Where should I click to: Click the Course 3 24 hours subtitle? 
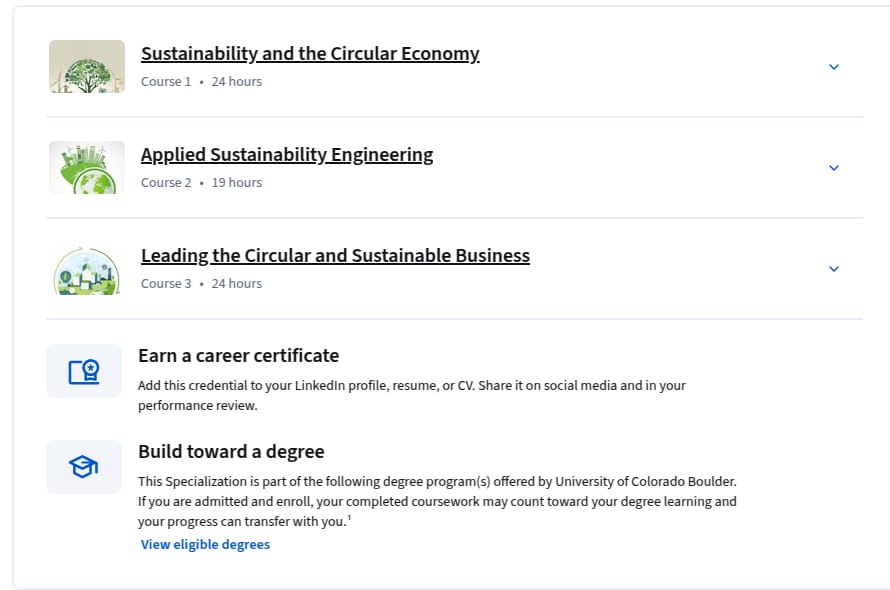(x=201, y=284)
